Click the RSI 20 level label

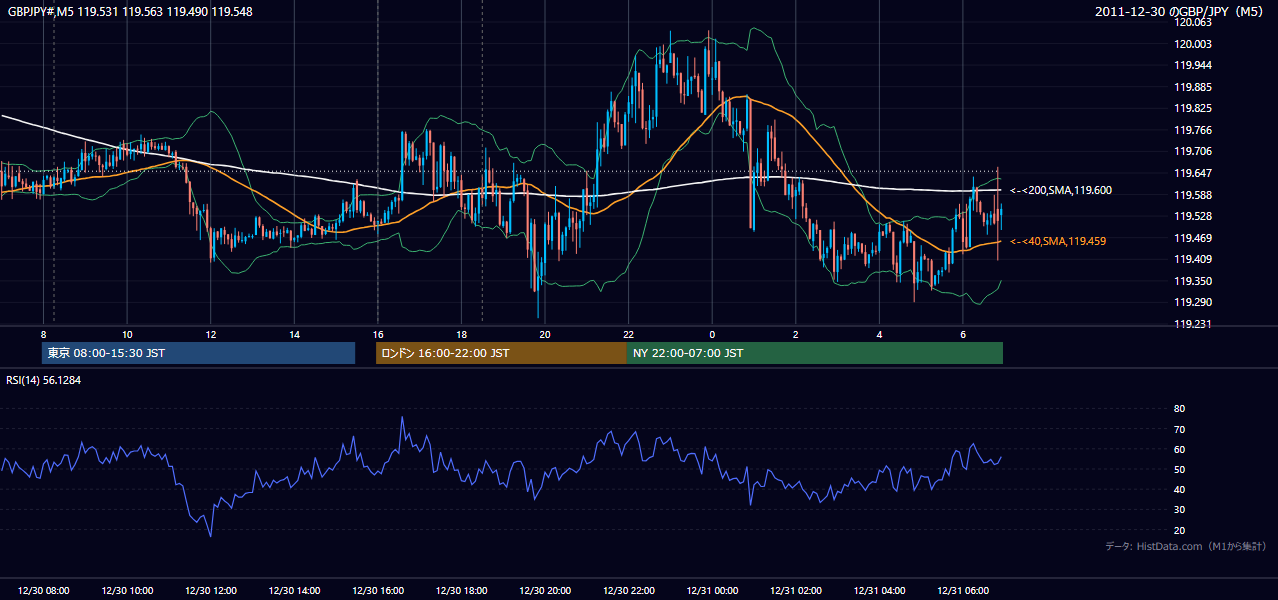tap(1179, 530)
